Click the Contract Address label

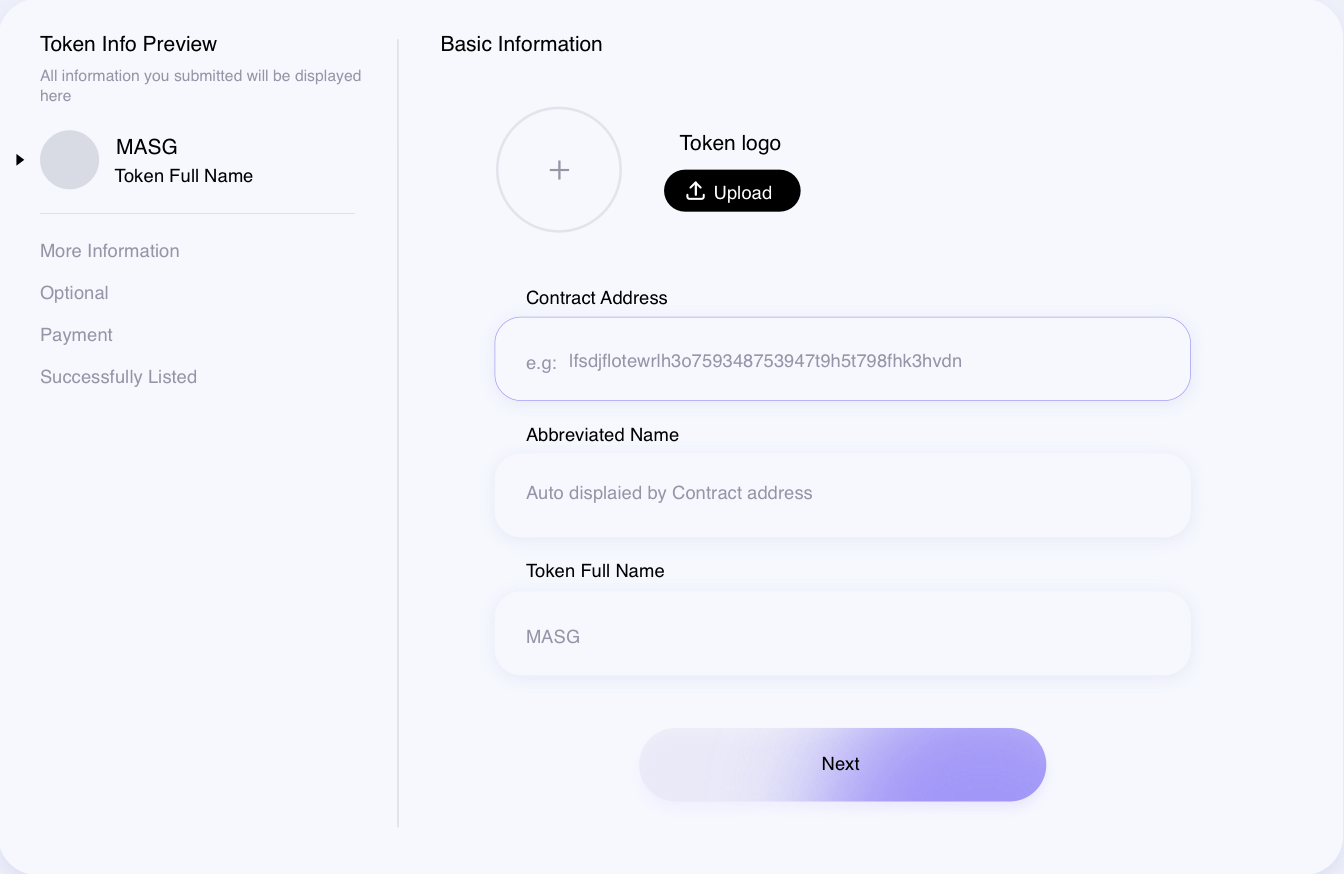click(x=597, y=298)
